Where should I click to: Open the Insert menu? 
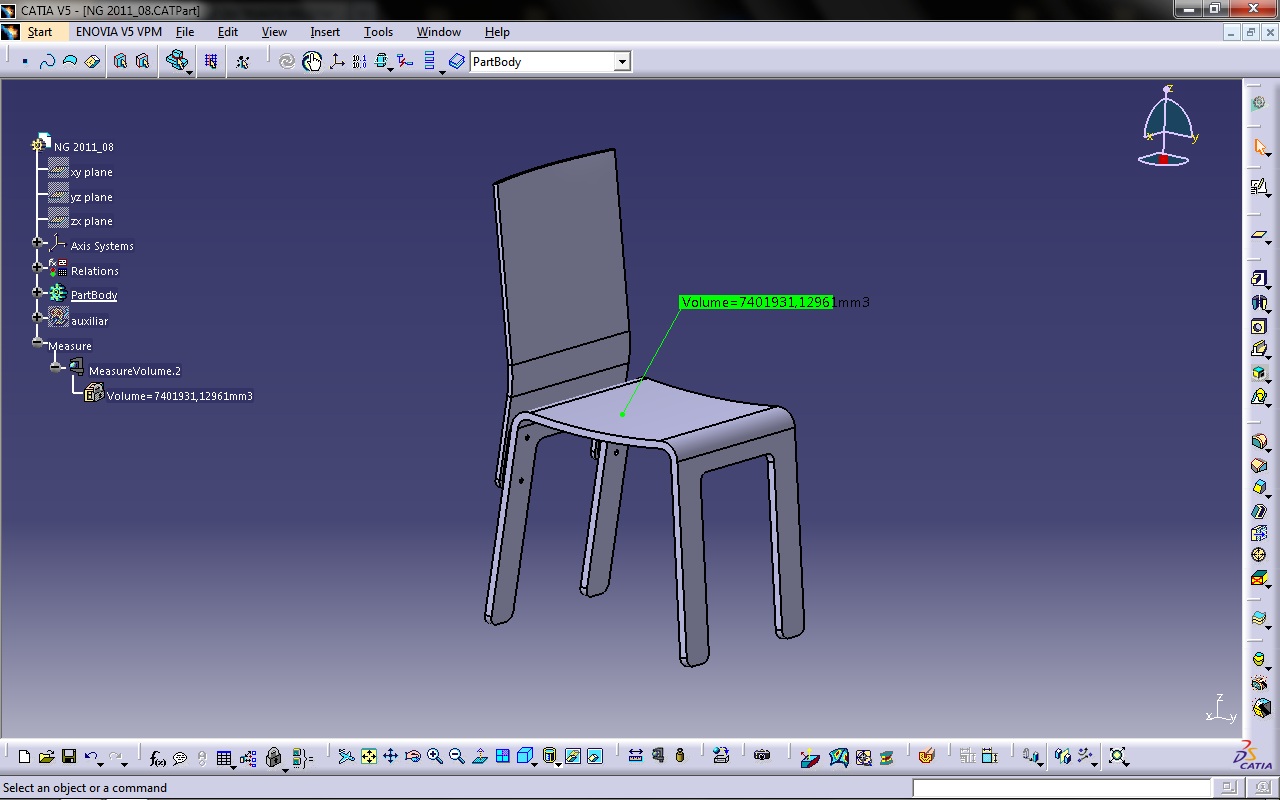(x=325, y=32)
